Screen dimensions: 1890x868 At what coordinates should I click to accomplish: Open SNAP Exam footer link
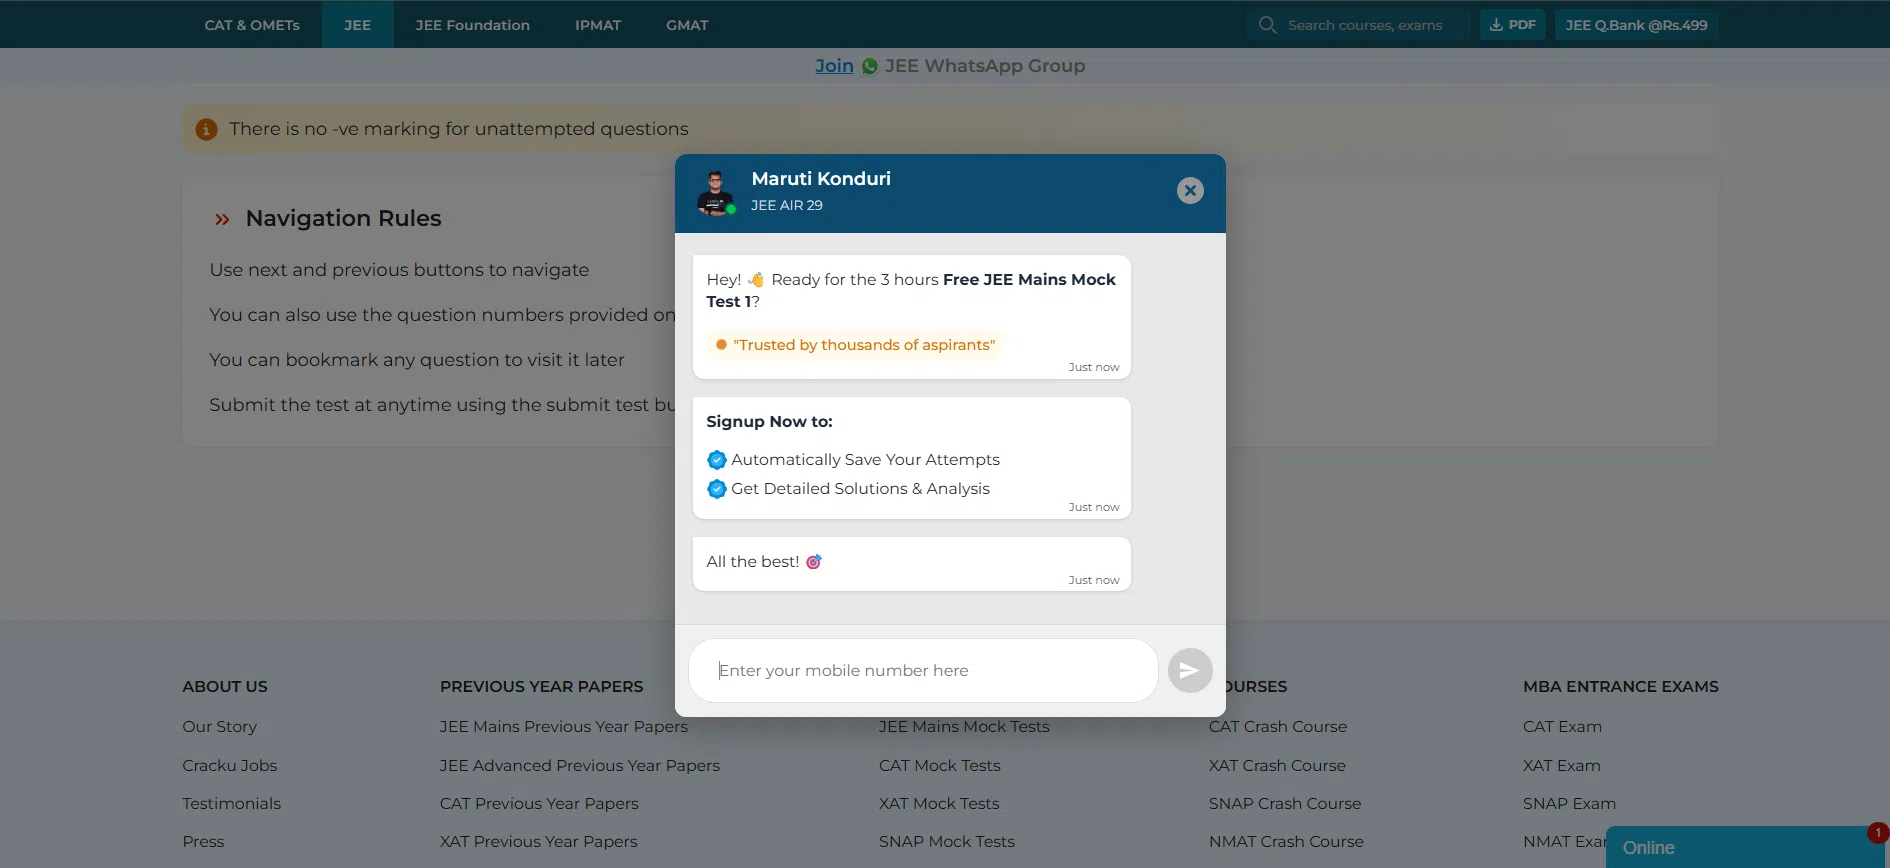pos(1569,804)
